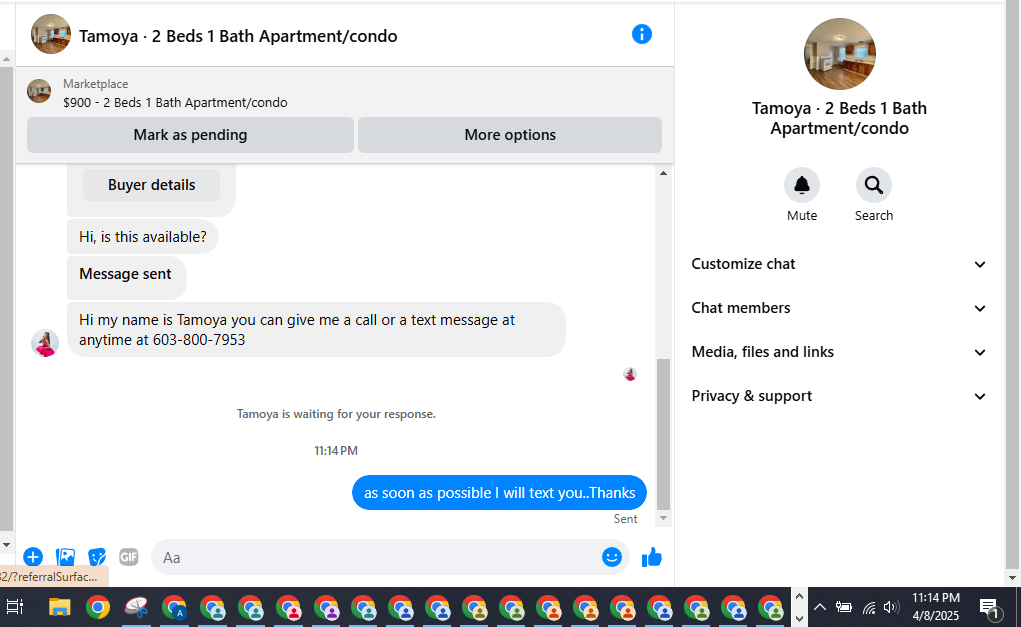The image size is (1021, 627).
Task: Focus the Aa message input field
Action: [x=378, y=557]
